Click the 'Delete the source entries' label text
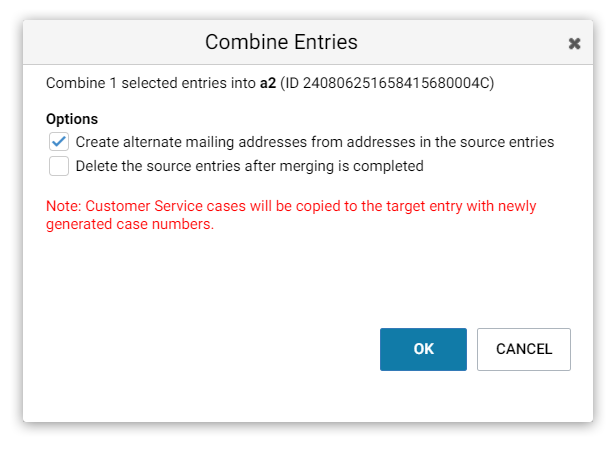Screen dimensions: 615x449 (x=249, y=166)
